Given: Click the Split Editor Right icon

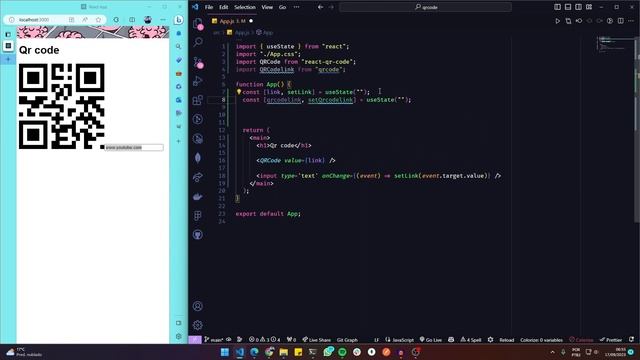Looking at the screenshot, I should [x=620, y=21].
